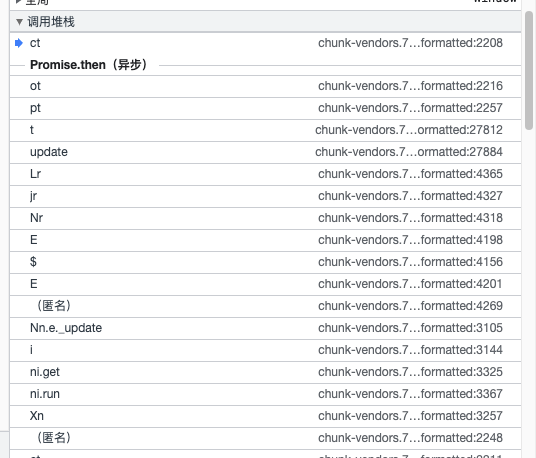536x458 pixels.
Task: Click the 调用堆栈 section header label
Action: 51,22
